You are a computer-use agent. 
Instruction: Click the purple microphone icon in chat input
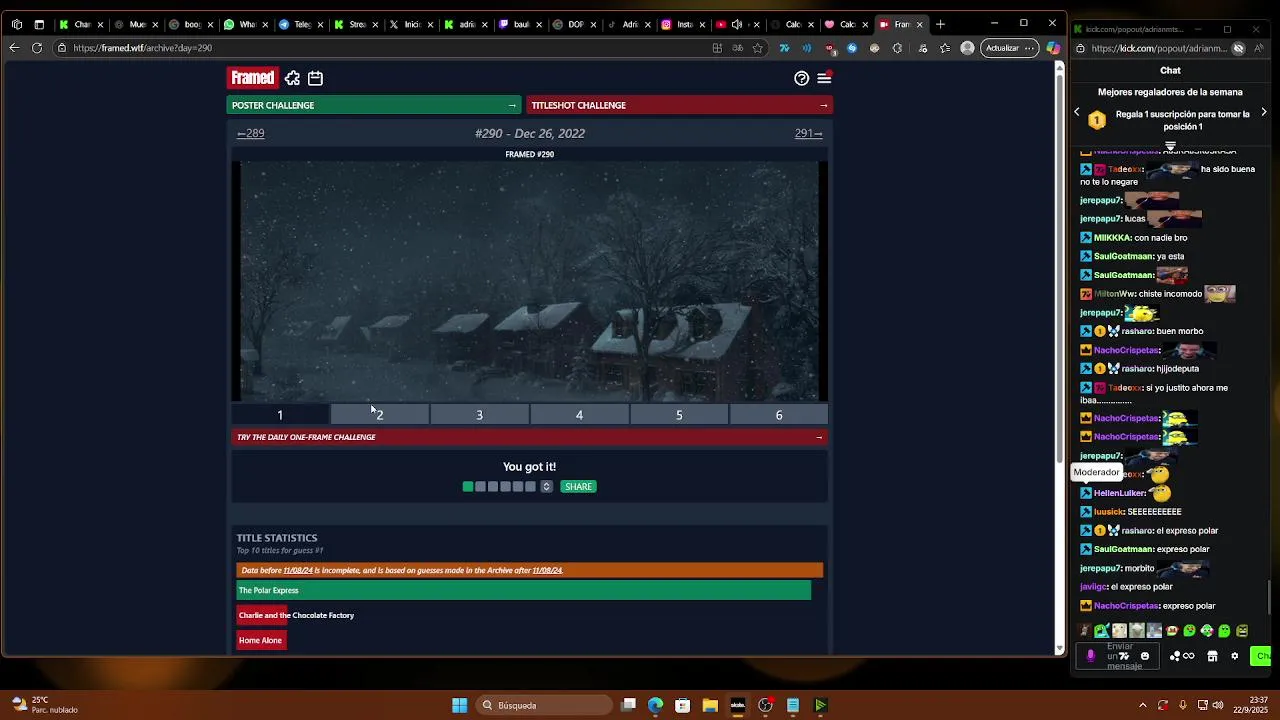(x=1090, y=656)
